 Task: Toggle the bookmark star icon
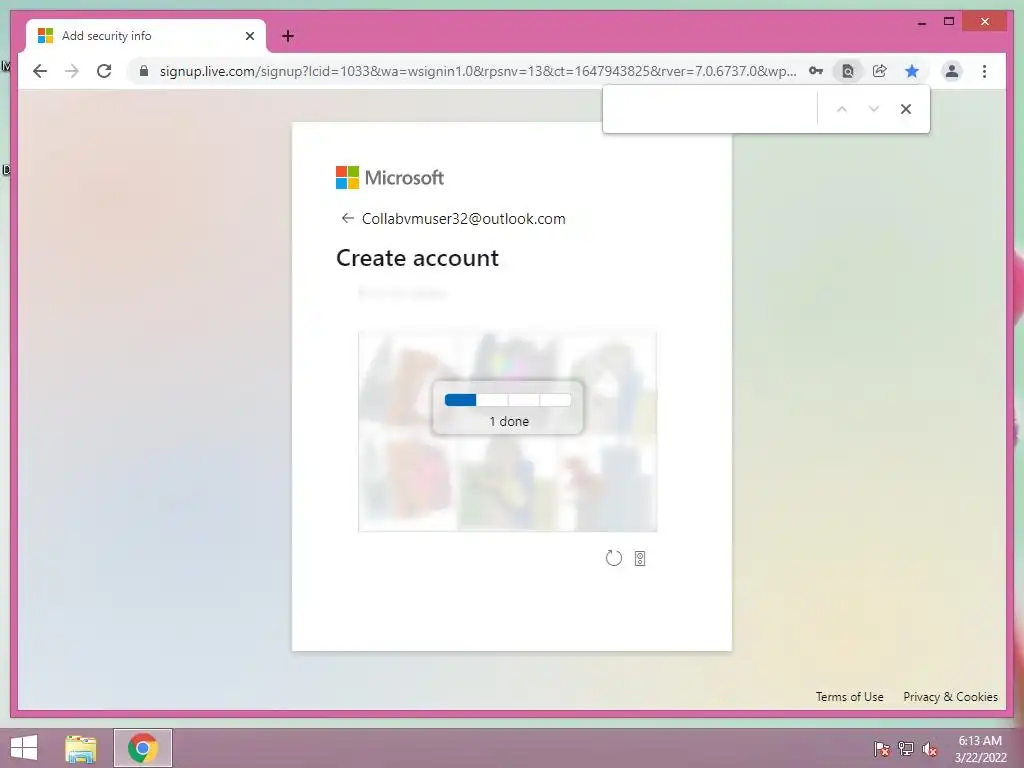[912, 71]
